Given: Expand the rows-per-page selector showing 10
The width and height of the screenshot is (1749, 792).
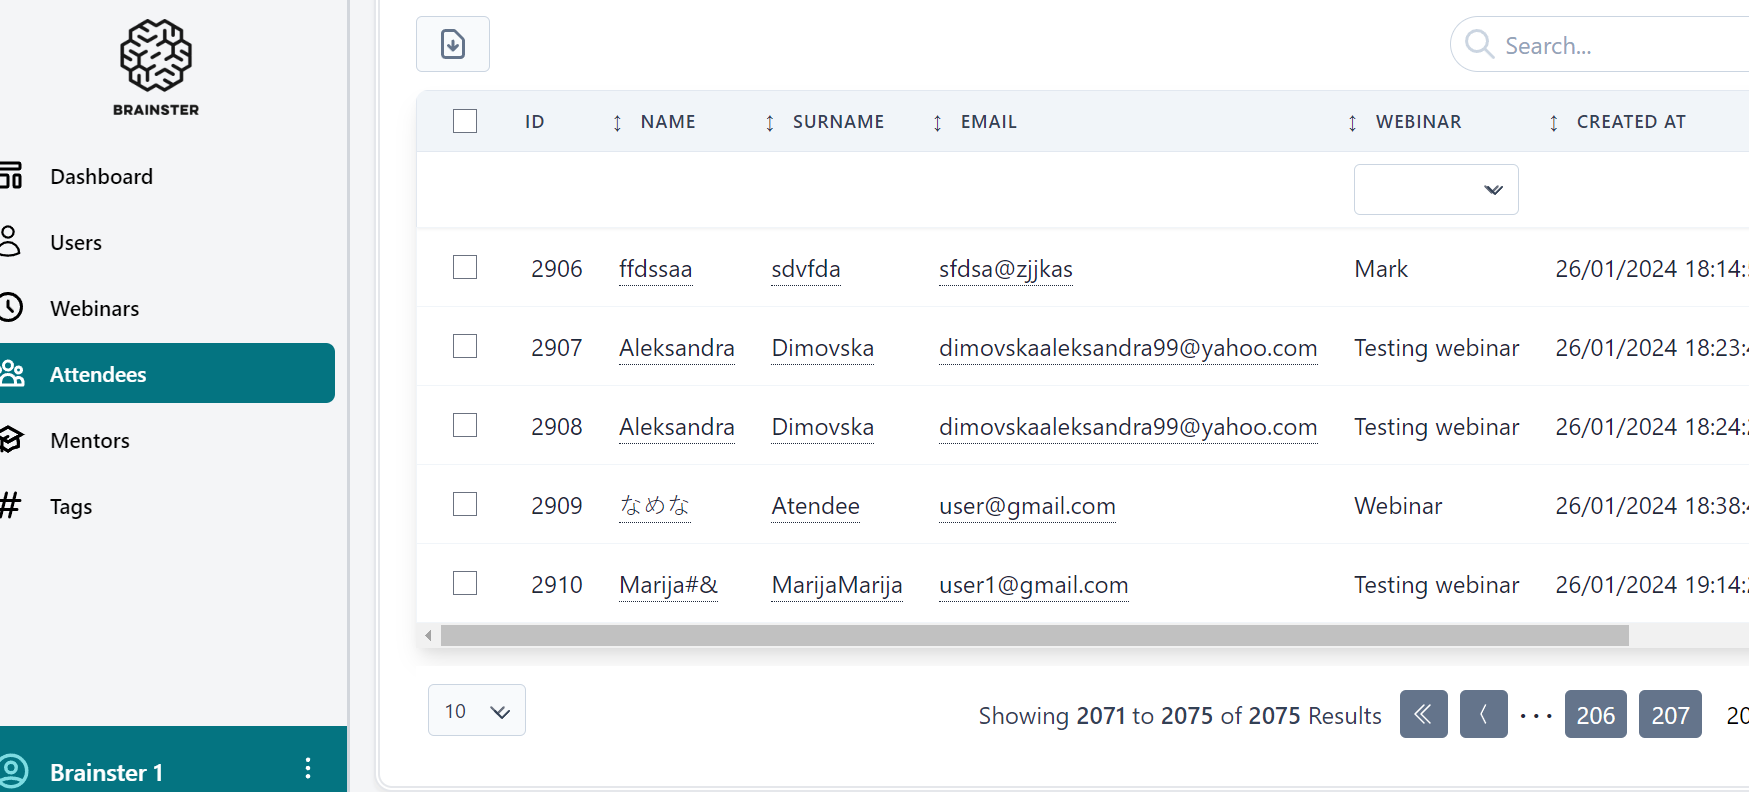Looking at the screenshot, I should [x=476, y=711].
